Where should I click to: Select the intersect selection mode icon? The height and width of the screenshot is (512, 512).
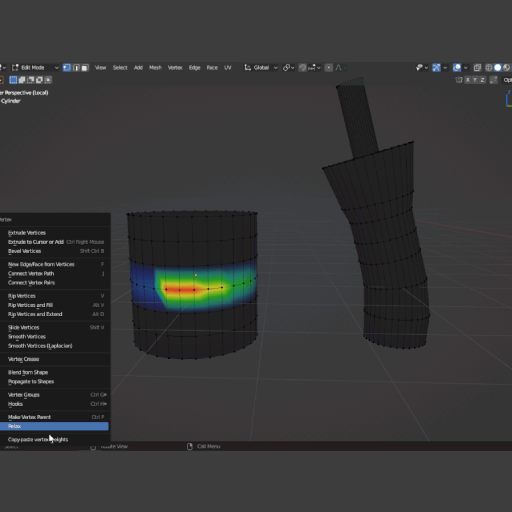tap(48, 80)
